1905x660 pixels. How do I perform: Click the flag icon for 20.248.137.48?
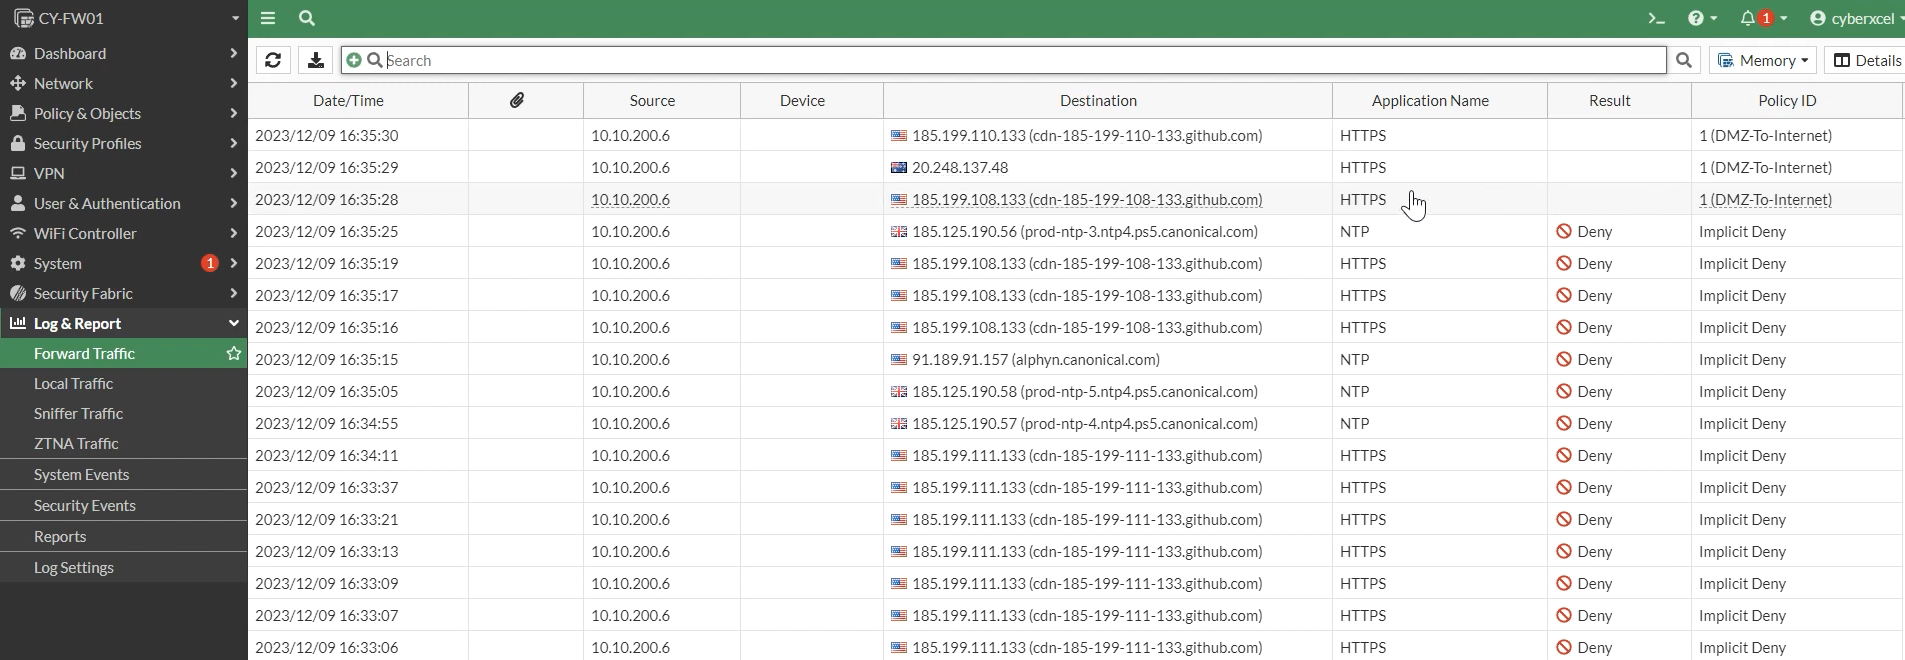pos(899,167)
